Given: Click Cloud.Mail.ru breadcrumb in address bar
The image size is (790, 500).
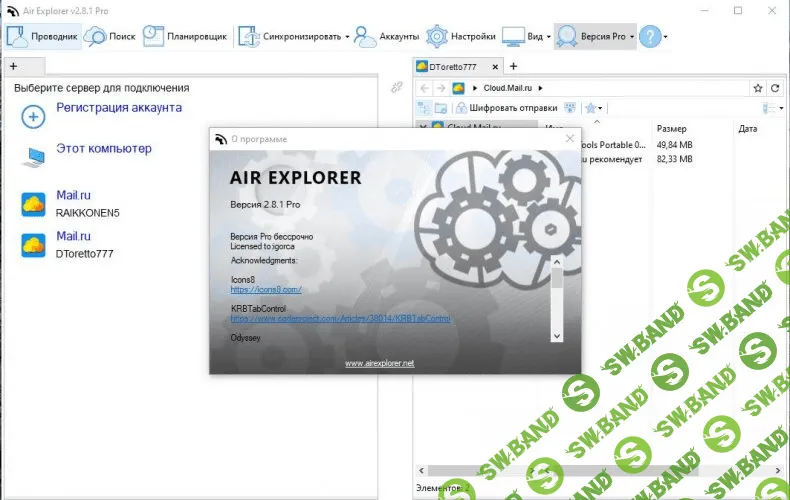Looking at the screenshot, I should click(x=507, y=88).
